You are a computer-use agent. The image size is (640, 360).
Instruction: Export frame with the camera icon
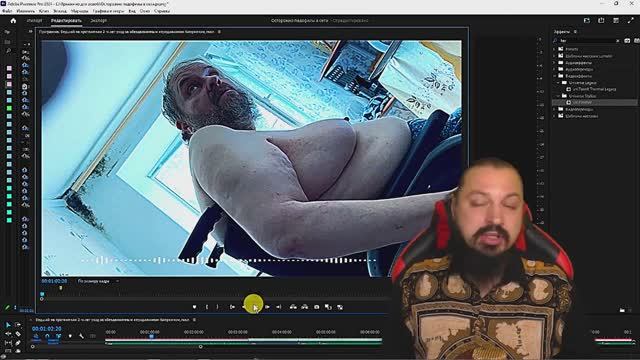pos(317,307)
